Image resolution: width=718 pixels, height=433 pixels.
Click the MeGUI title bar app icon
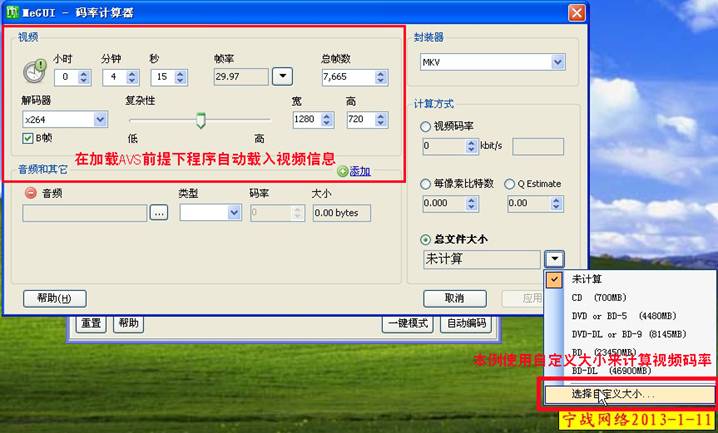11,12
